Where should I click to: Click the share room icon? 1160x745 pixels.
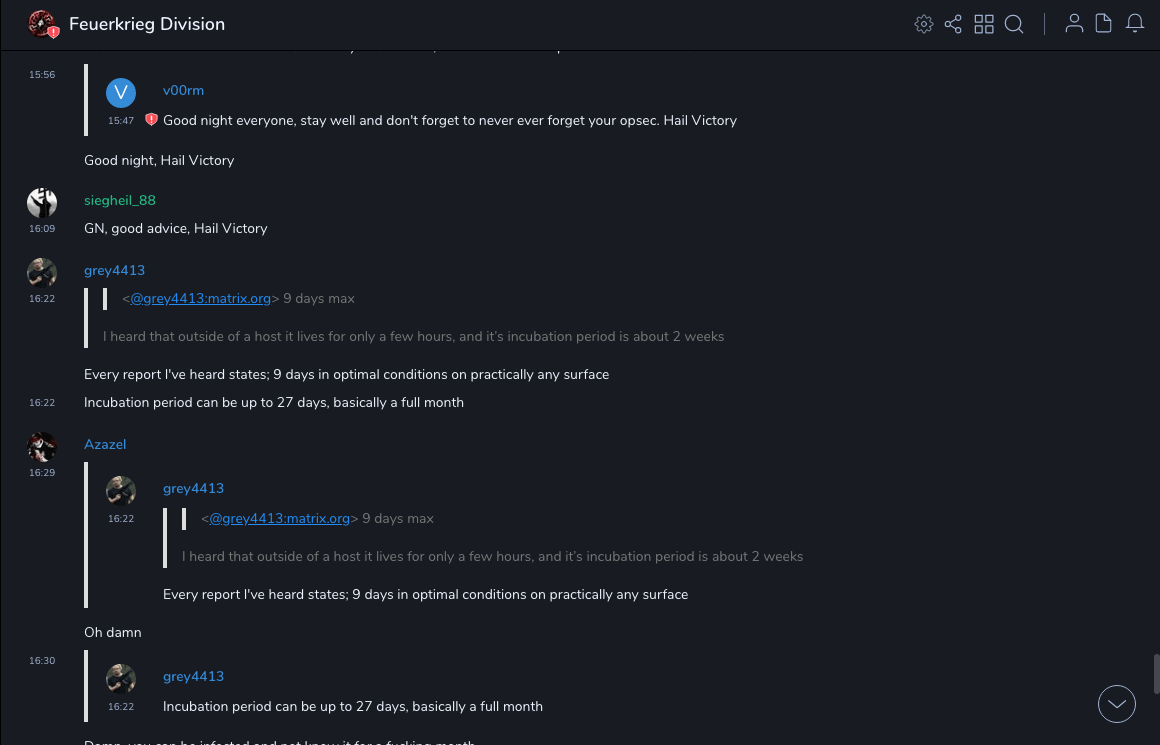click(x=953, y=24)
